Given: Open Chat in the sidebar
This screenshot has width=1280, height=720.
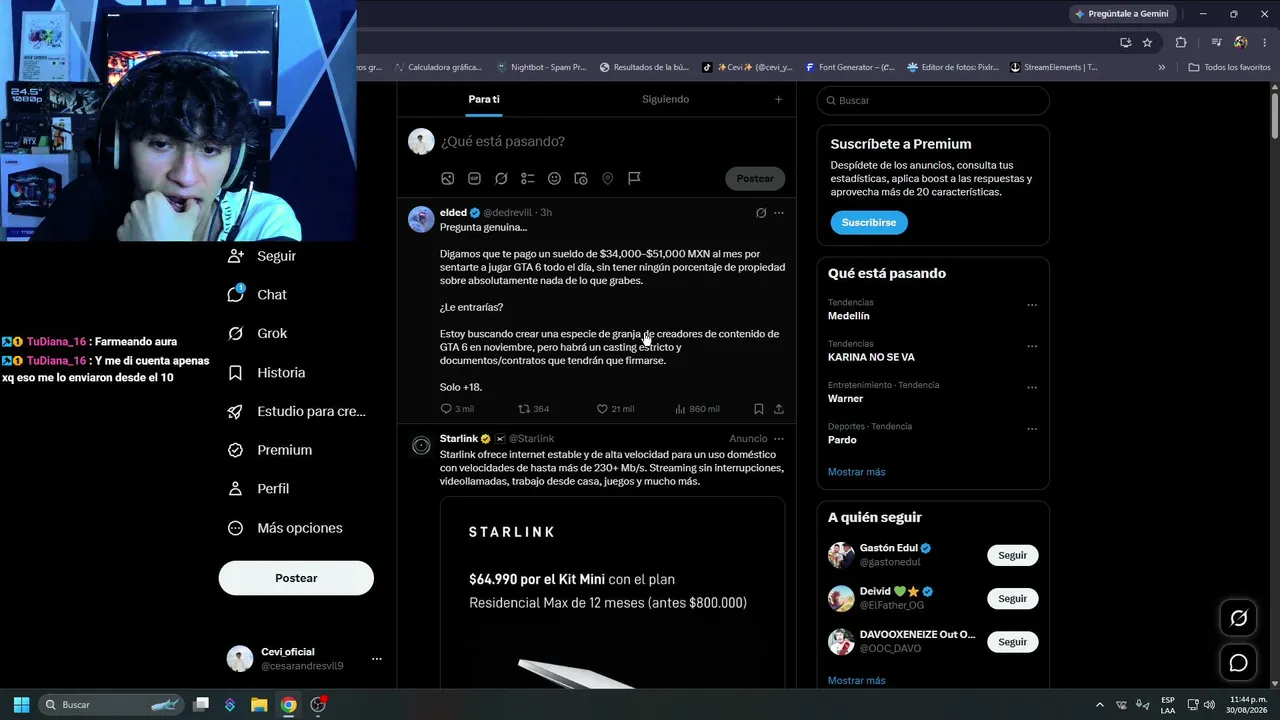Looking at the screenshot, I should (257, 295).
